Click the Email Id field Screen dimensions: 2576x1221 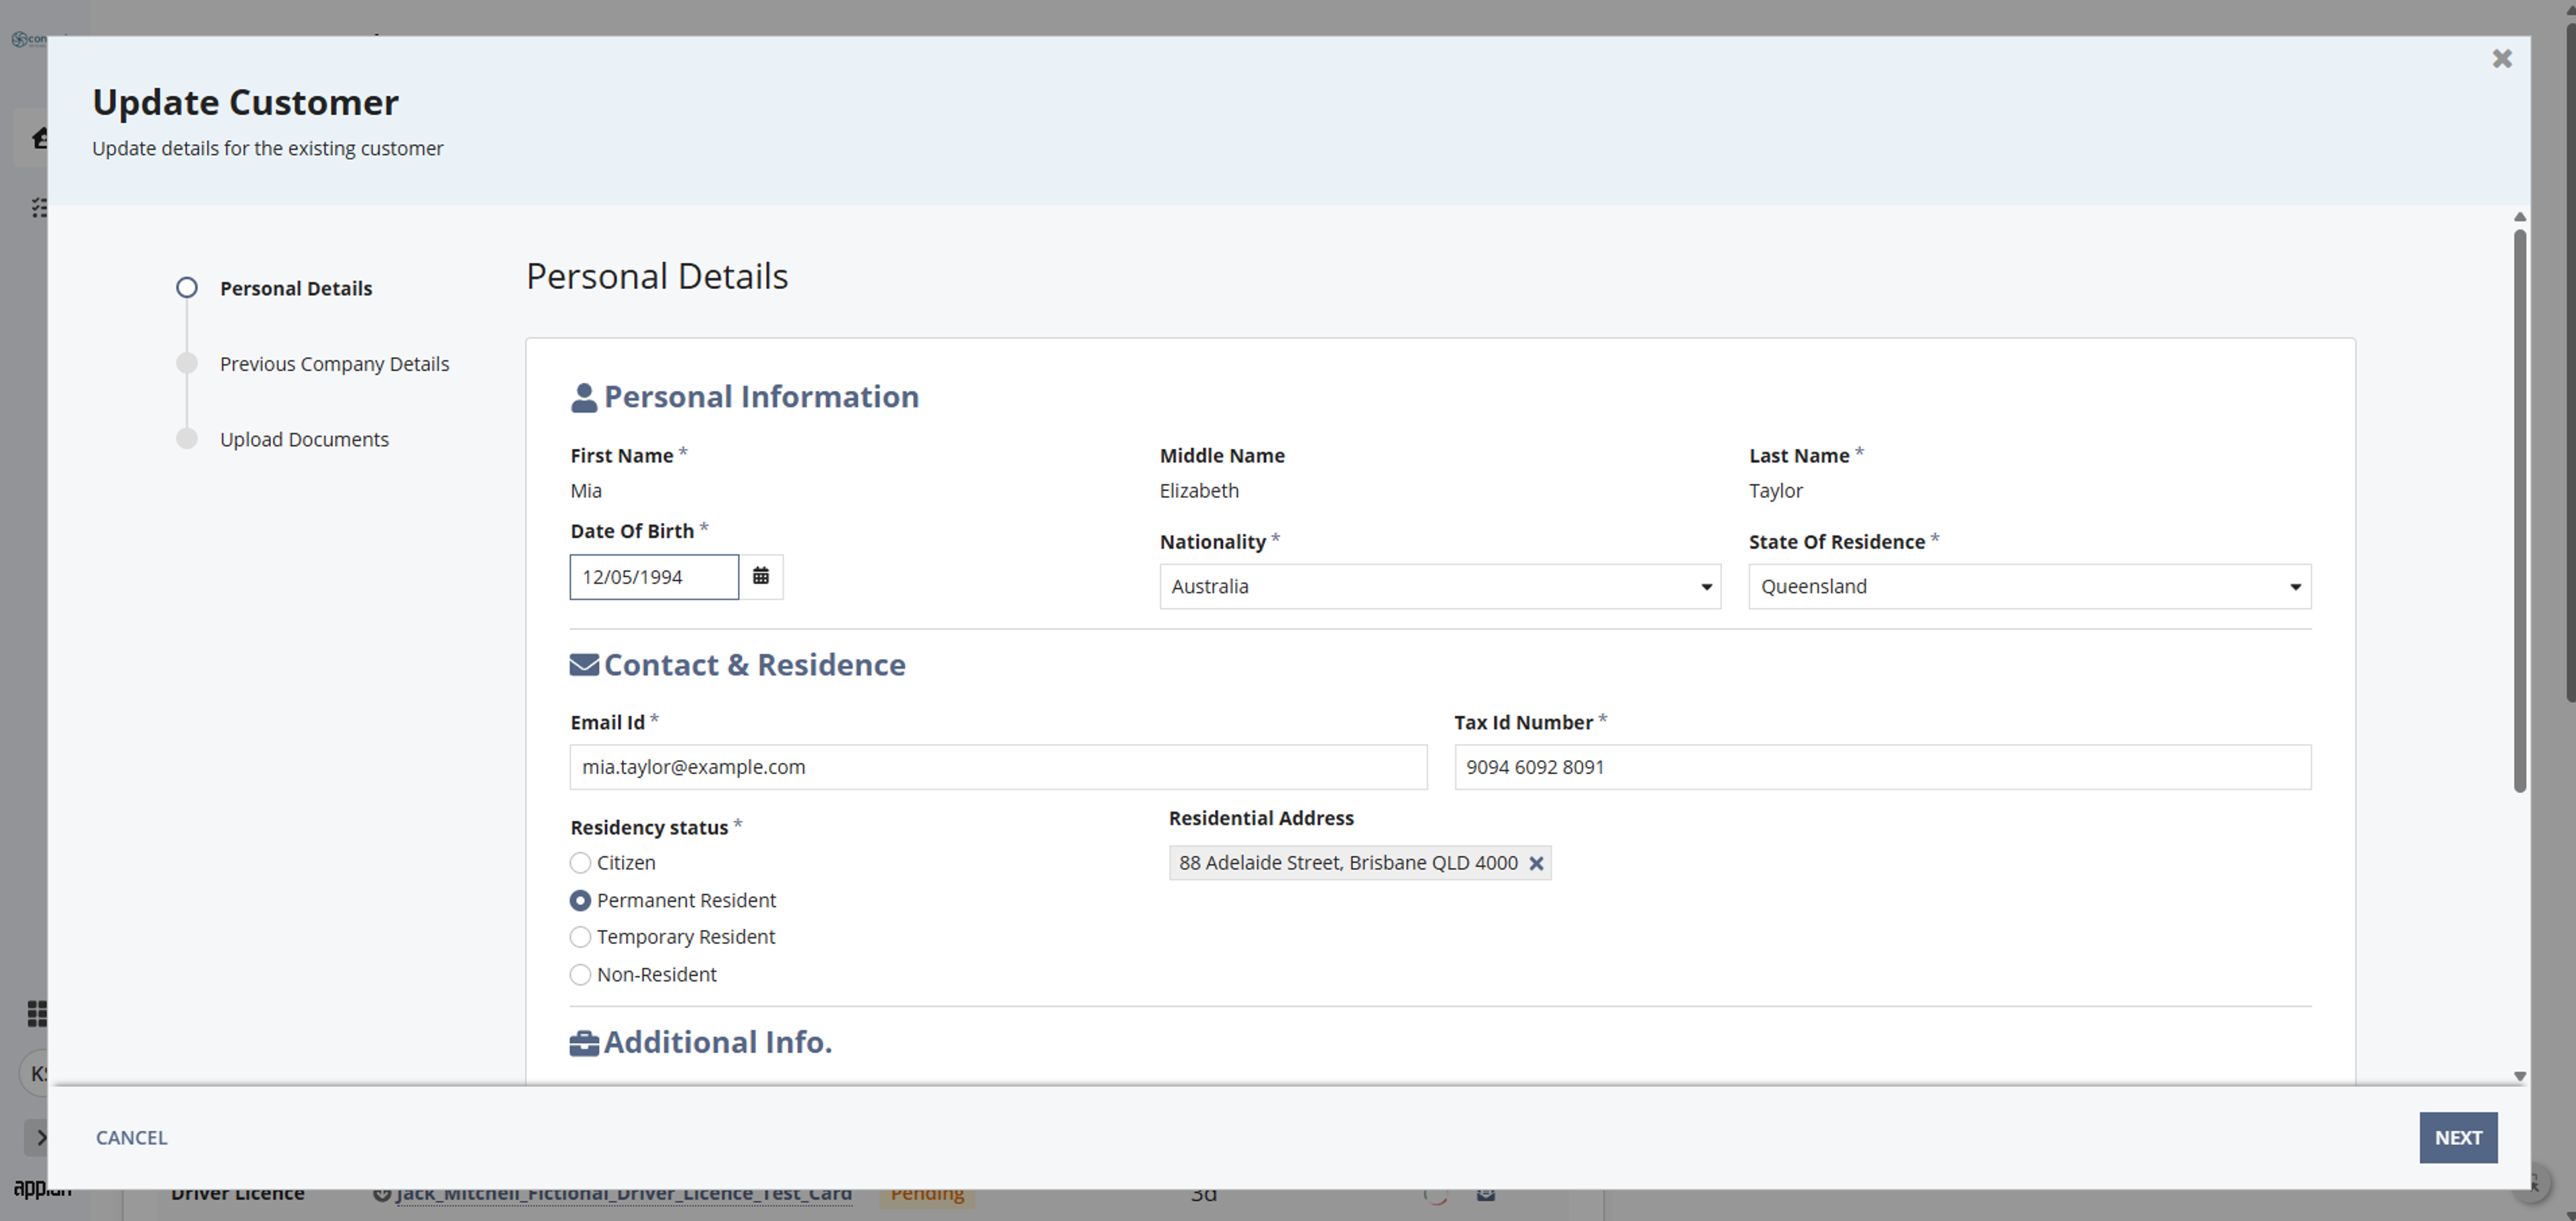pos(998,767)
